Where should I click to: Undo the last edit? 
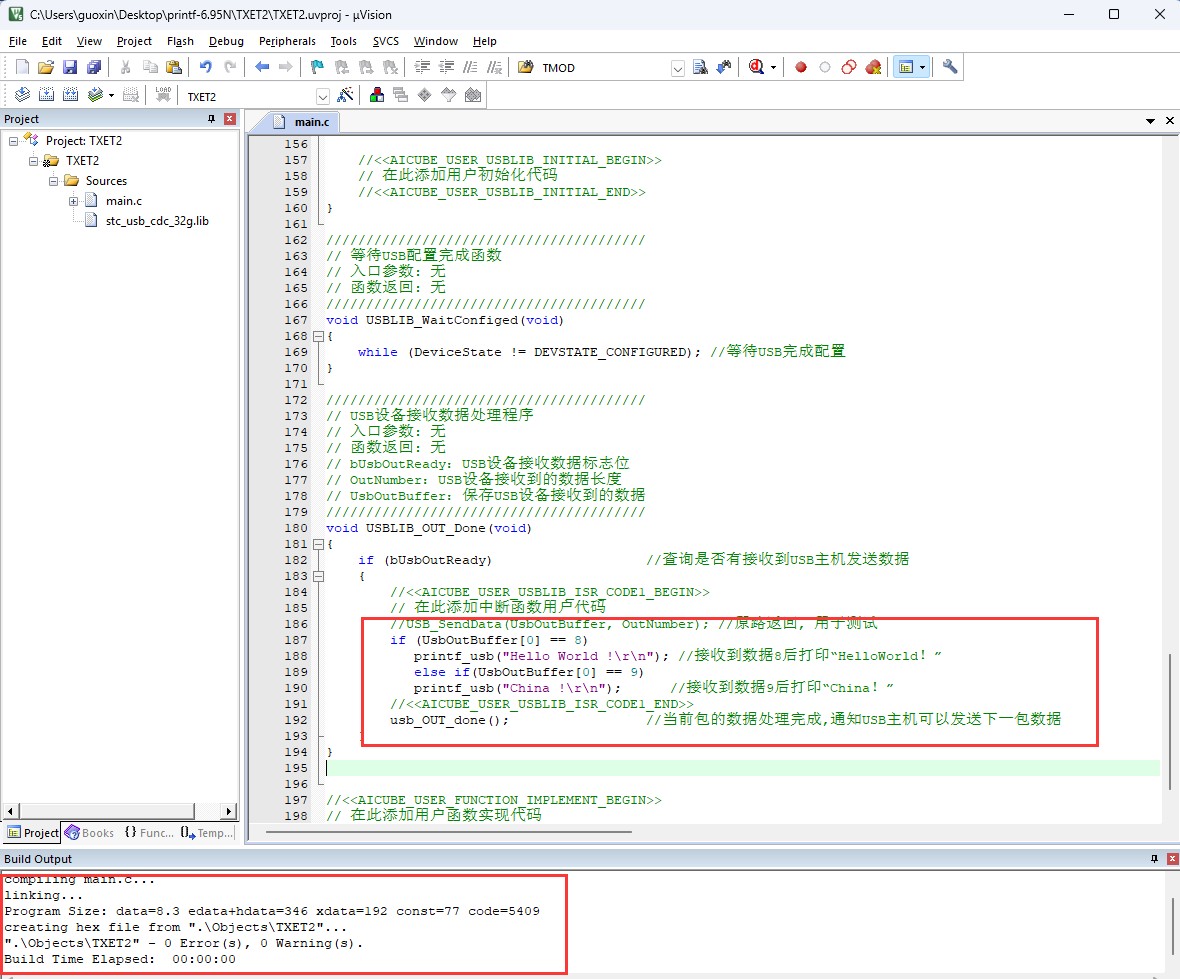pyautogui.click(x=205, y=67)
